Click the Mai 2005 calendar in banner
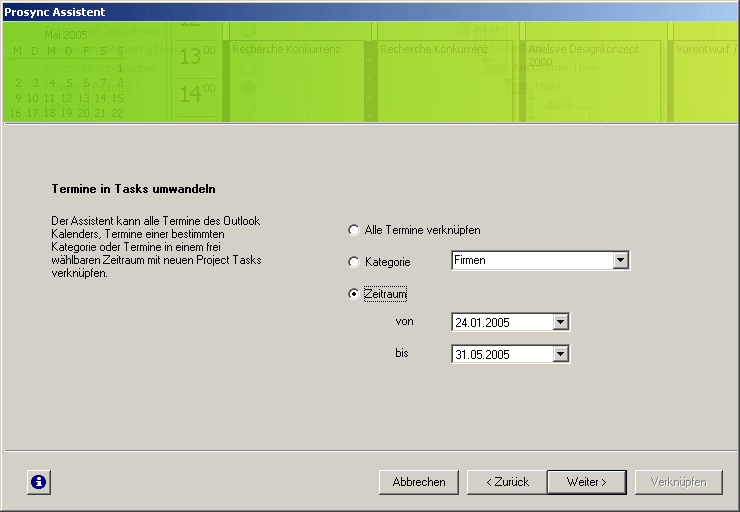740x512 pixels. (x=68, y=75)
